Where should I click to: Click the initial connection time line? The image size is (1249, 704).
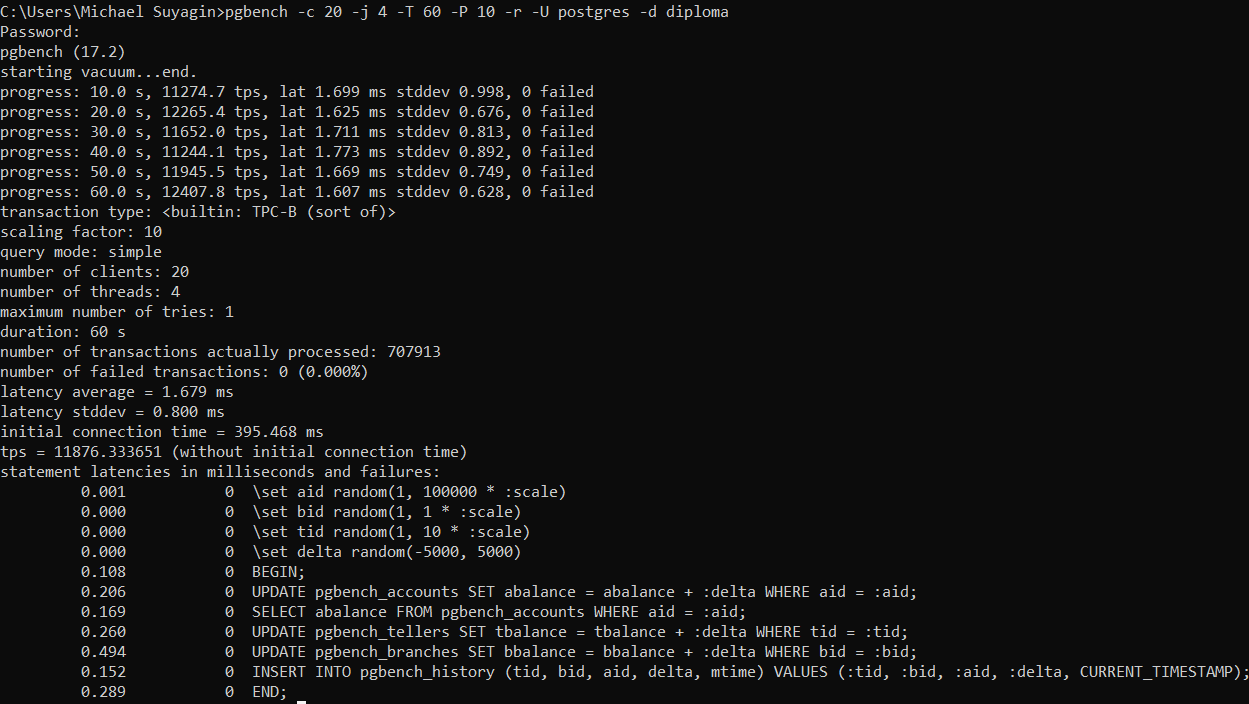(161, 431)
